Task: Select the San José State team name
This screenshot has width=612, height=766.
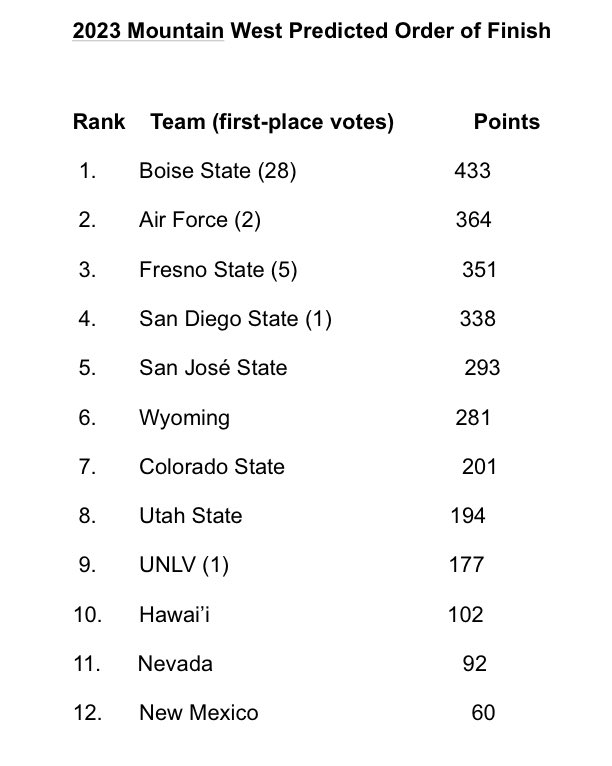Action: point(212,368)
